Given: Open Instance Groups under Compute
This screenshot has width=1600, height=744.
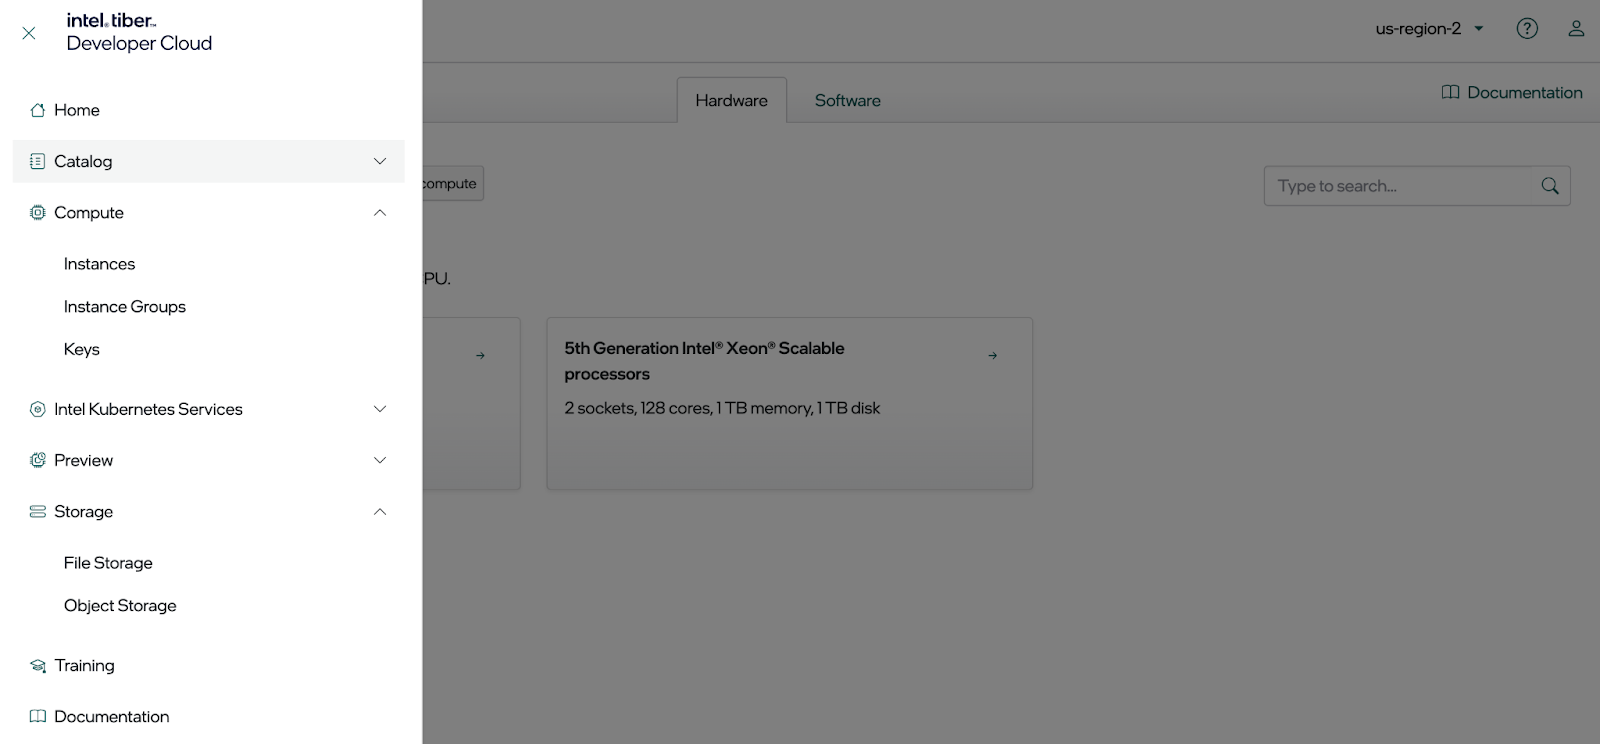Looking at the screenshot, I should pos(125,307).
